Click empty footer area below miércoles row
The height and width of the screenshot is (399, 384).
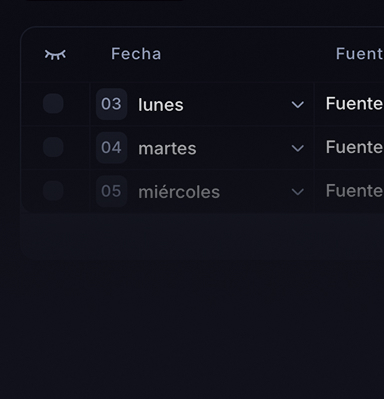pyautogui.click(x=202, y=235)
